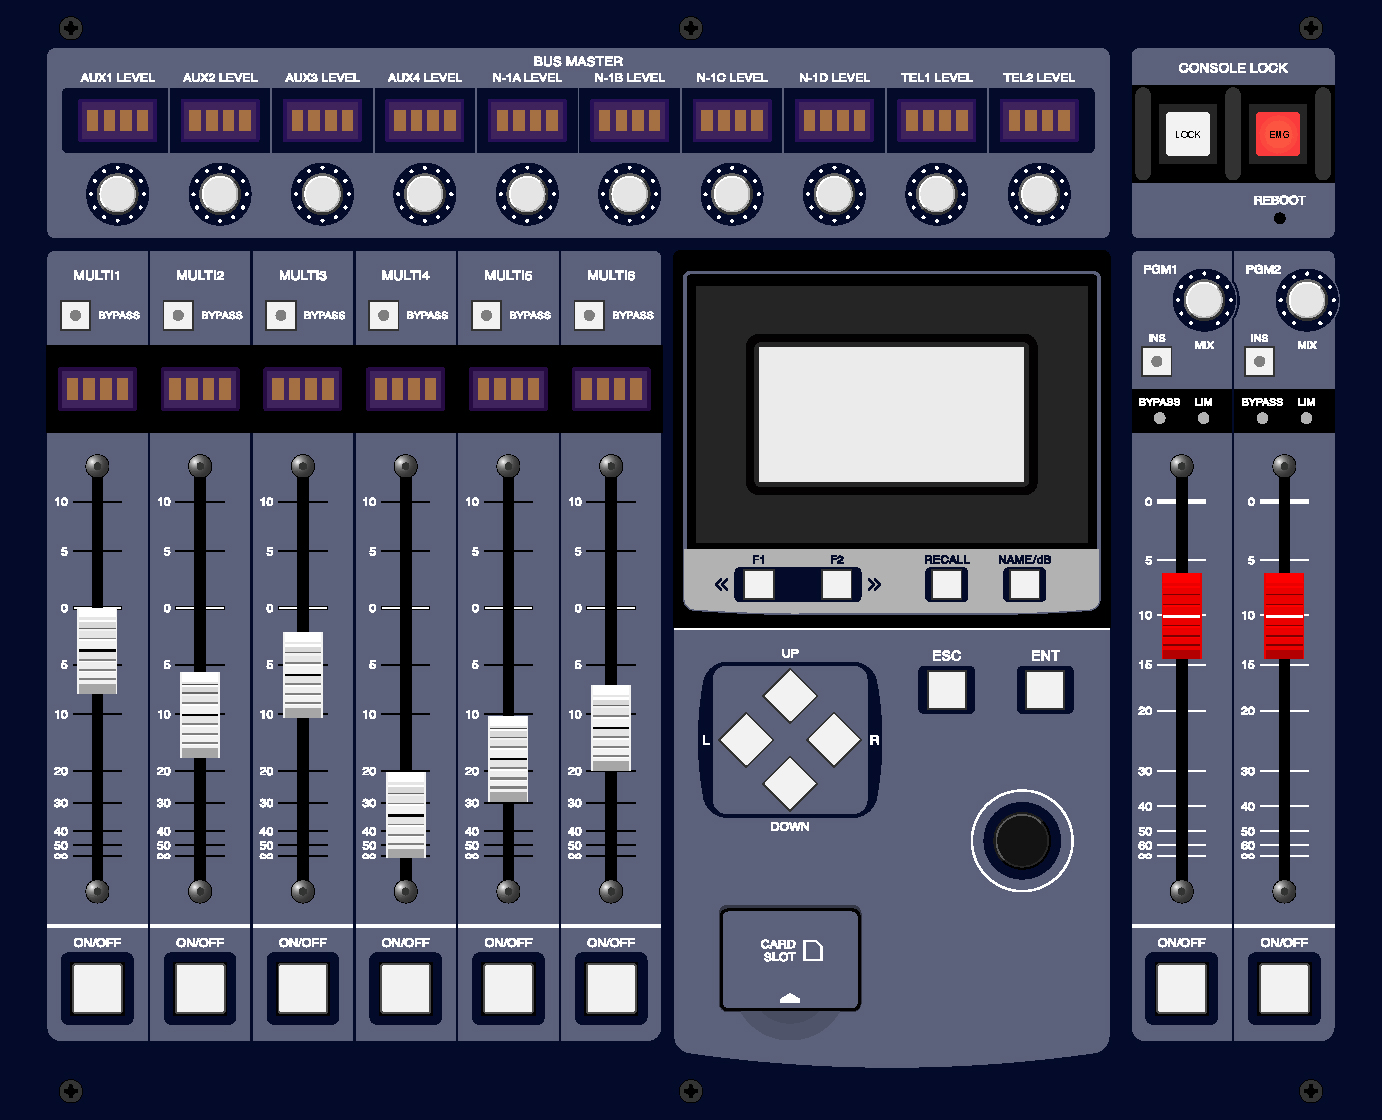Image resolution: width=1382 pixels, height=1120 pixels.
Task: Click the TEL1 LEVEL knob
Action: pos(936,194)
